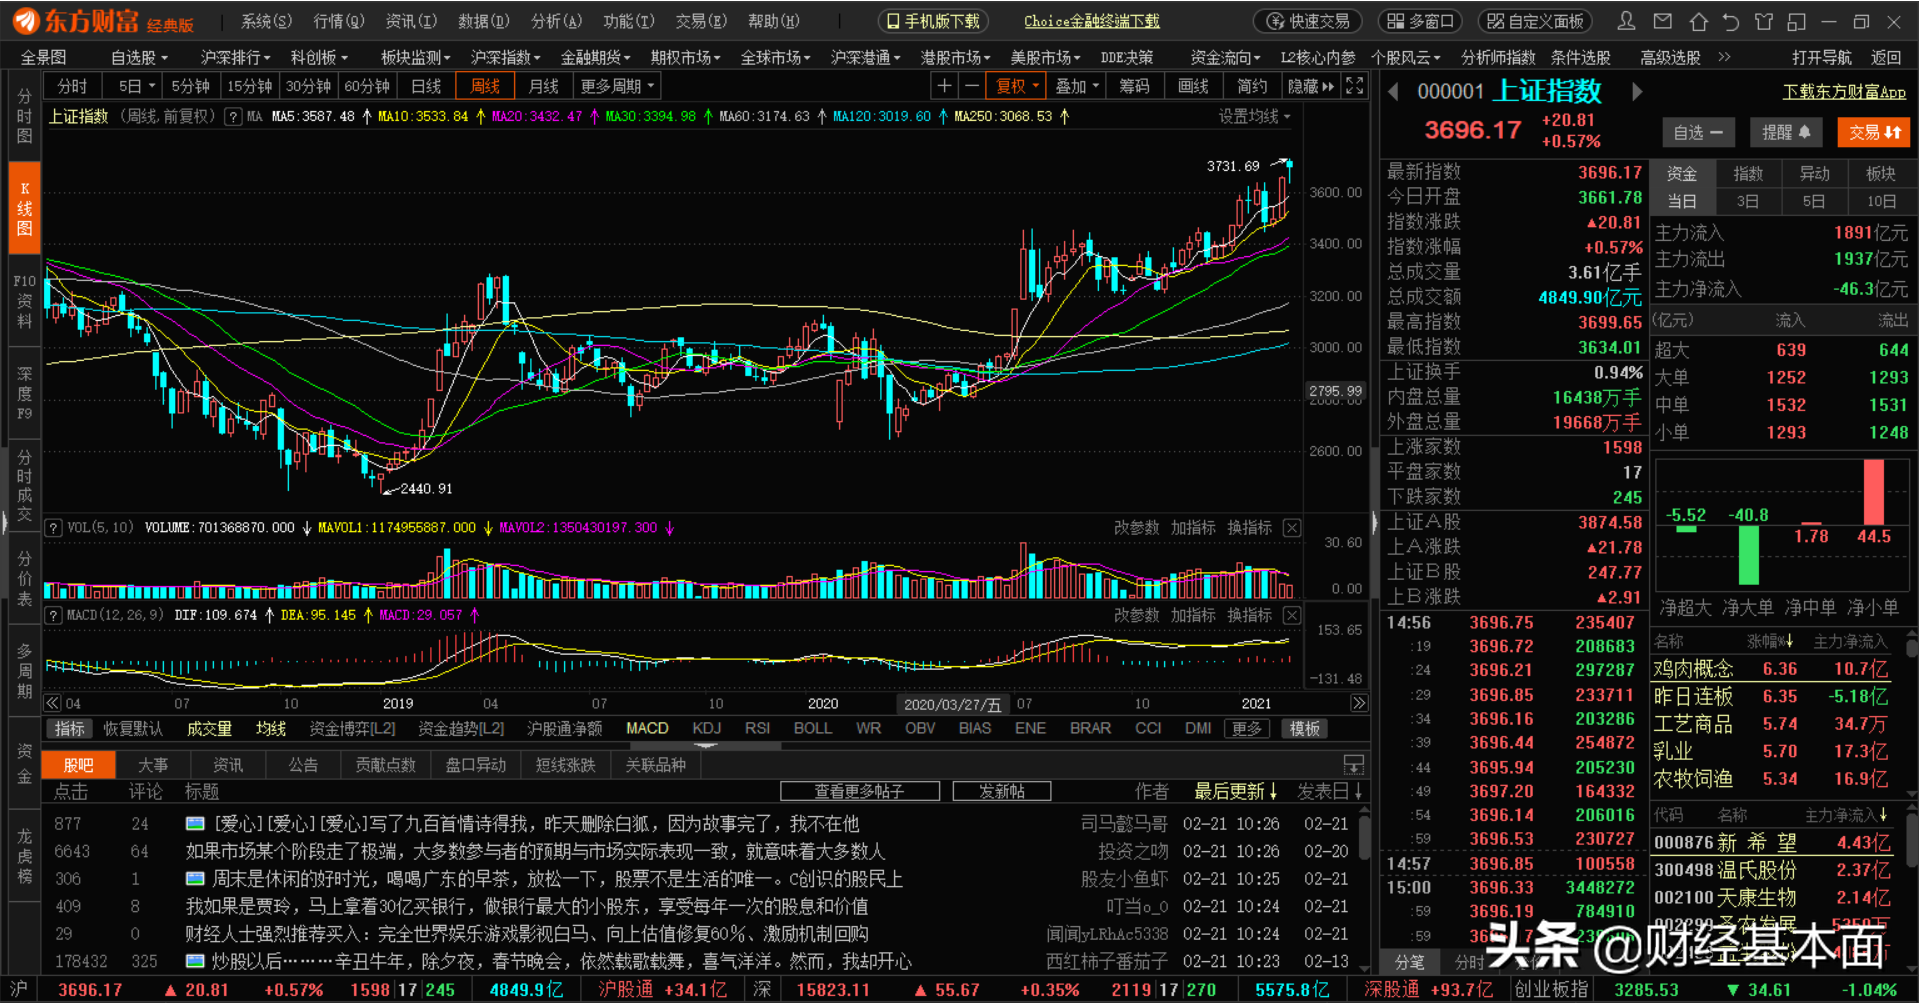Toggle 隐藏 to hide side panel
1919x1003 pixels.
1311,86
